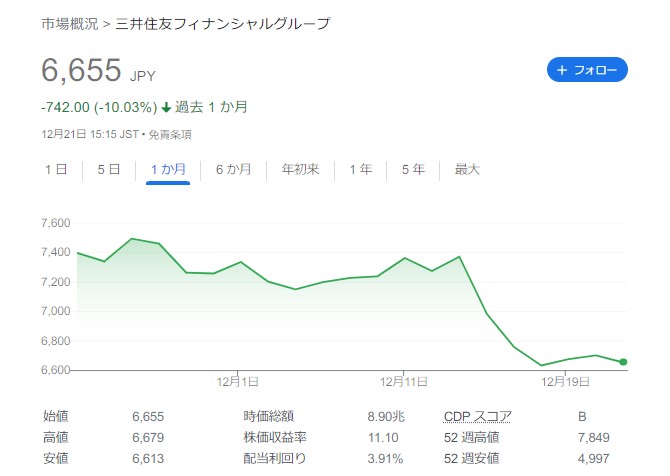Screen dimensions: 670x476
Task: Click the down arrow beside price change
Action: coord(166,108)
